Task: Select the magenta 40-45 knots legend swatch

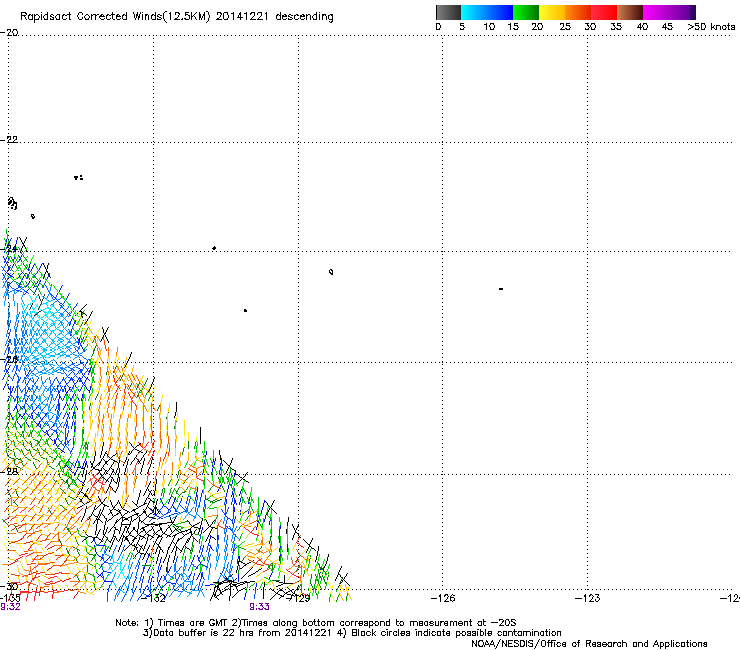Action: coord(656,12)
